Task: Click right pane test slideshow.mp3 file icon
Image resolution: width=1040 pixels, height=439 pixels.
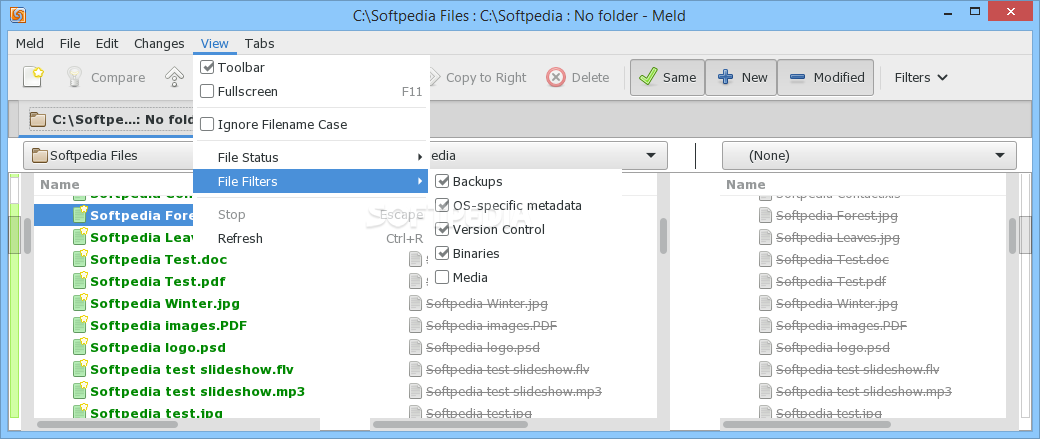Action: (x=765, y=391)
